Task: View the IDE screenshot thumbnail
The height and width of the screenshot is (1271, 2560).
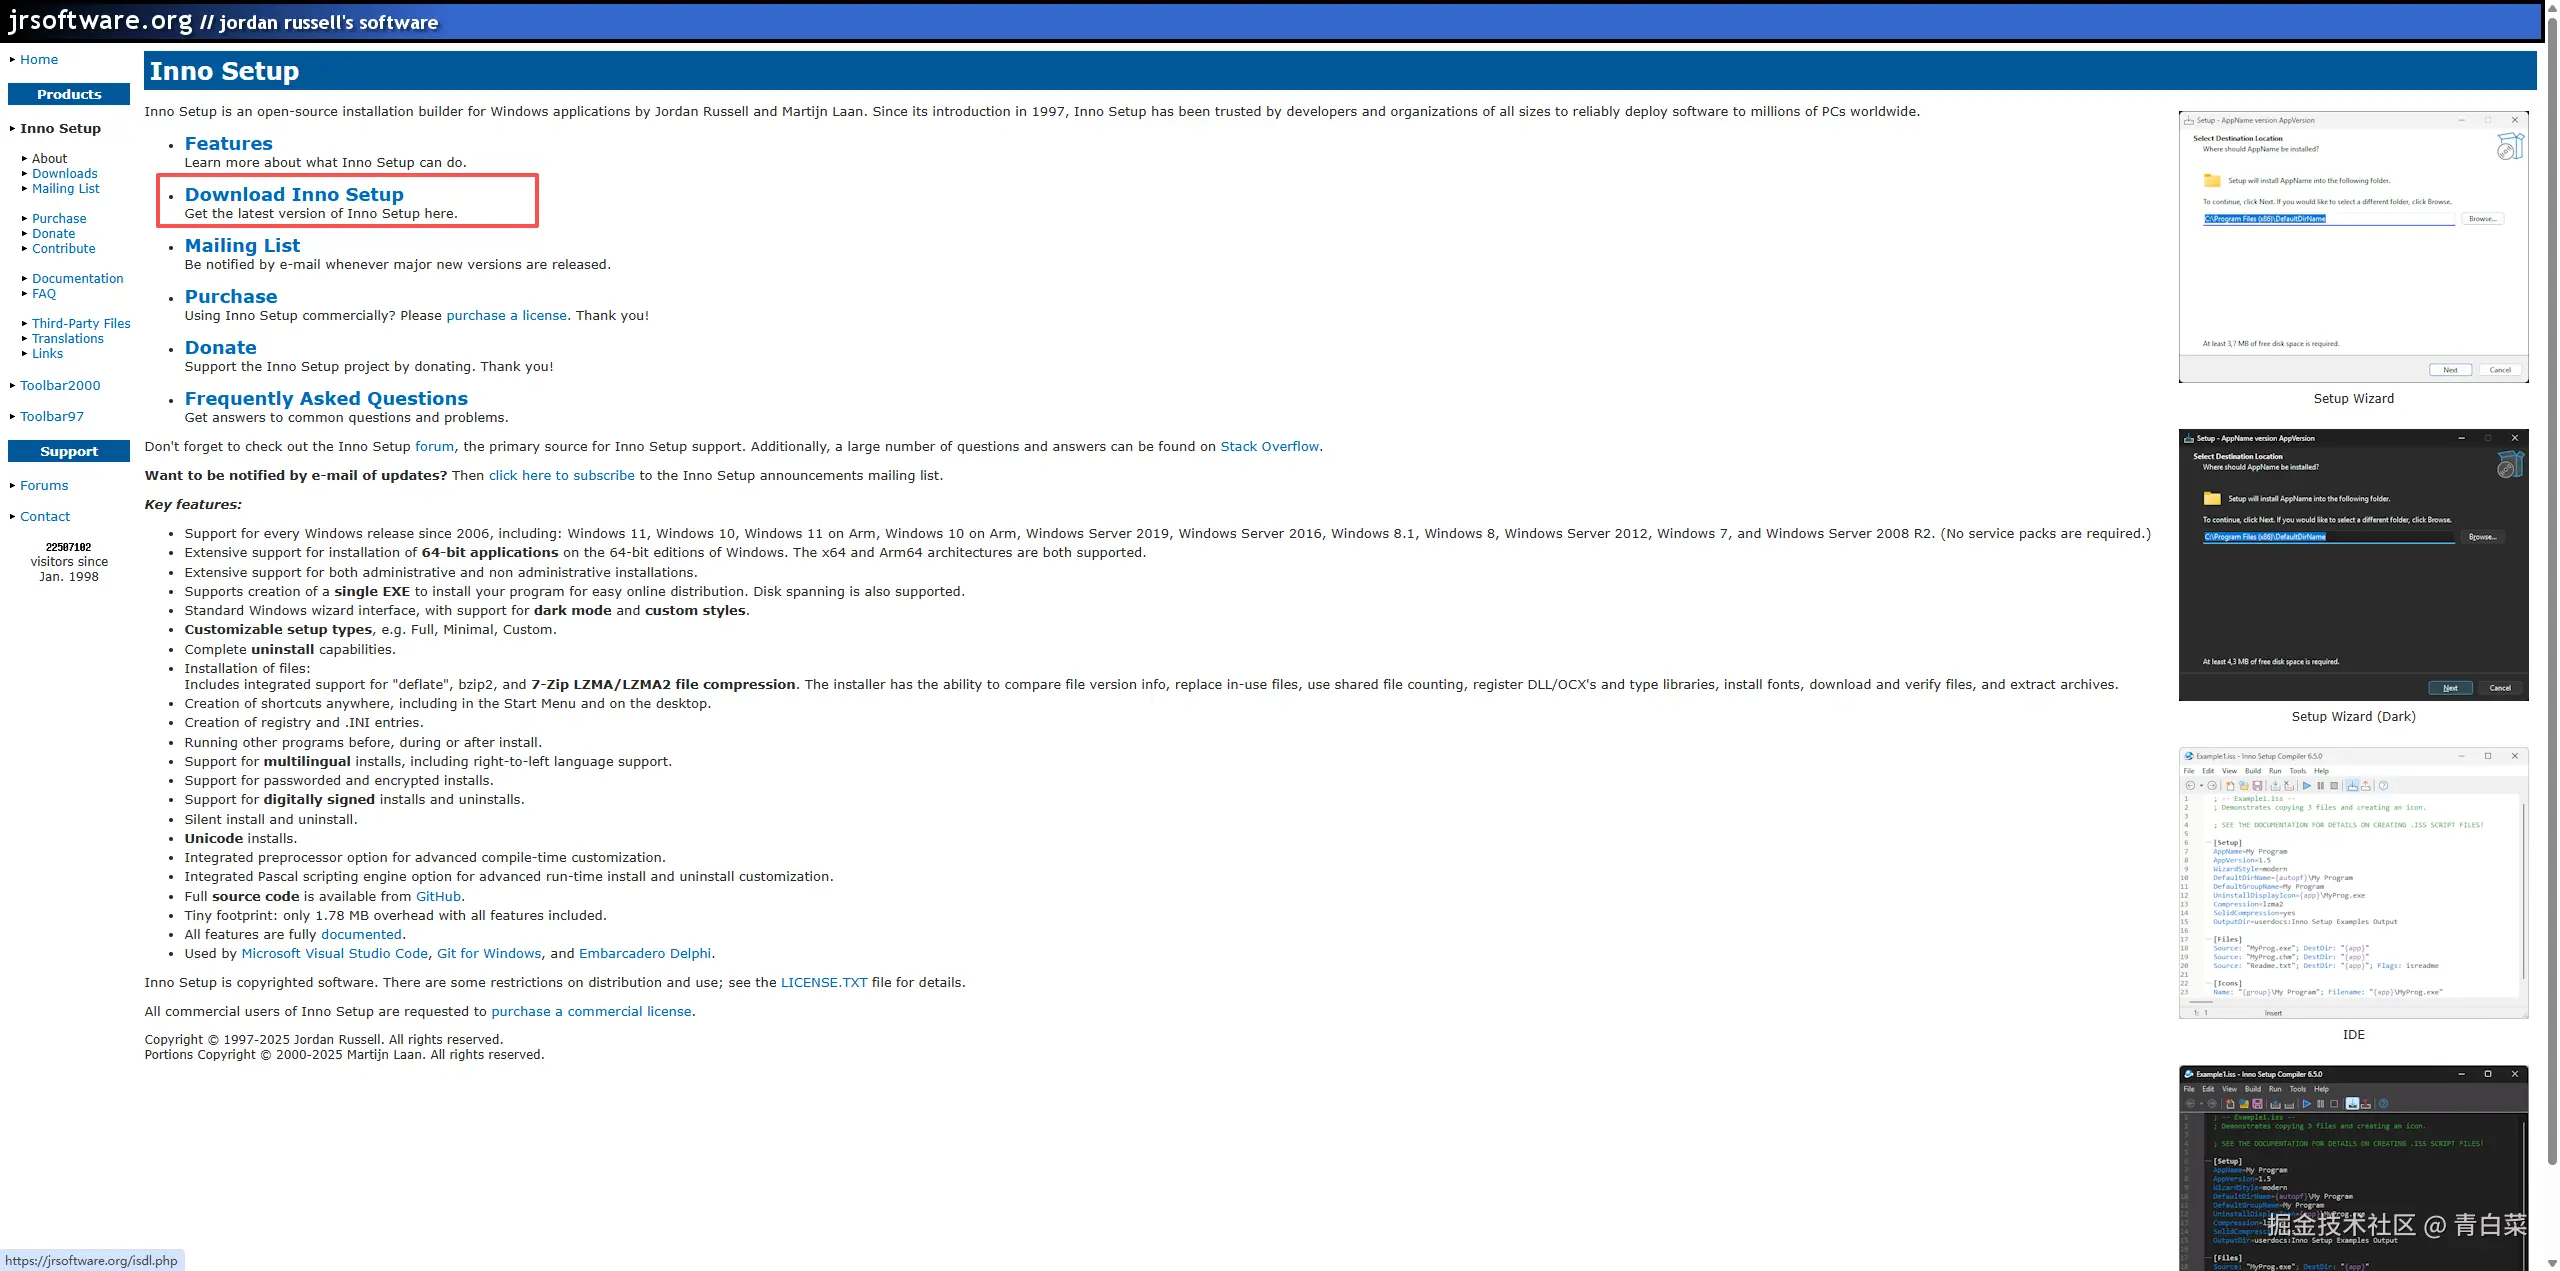Action: point(2353,883)
